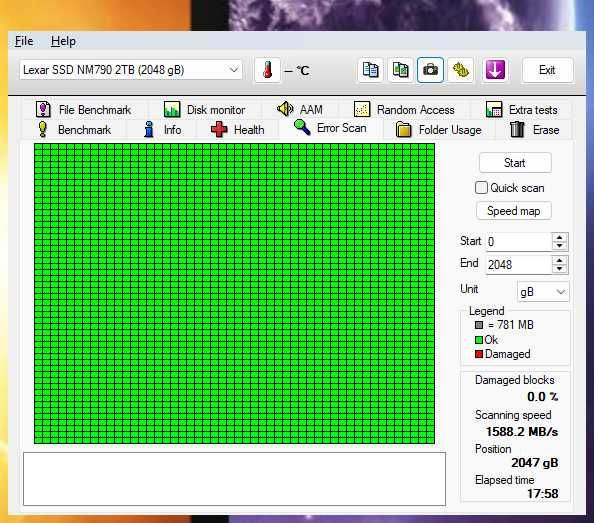Image resolution: width=594 pixels, height=523 pixels.
Task: Click the second copy screenshot icon
Action: click(x=400, y=70)
